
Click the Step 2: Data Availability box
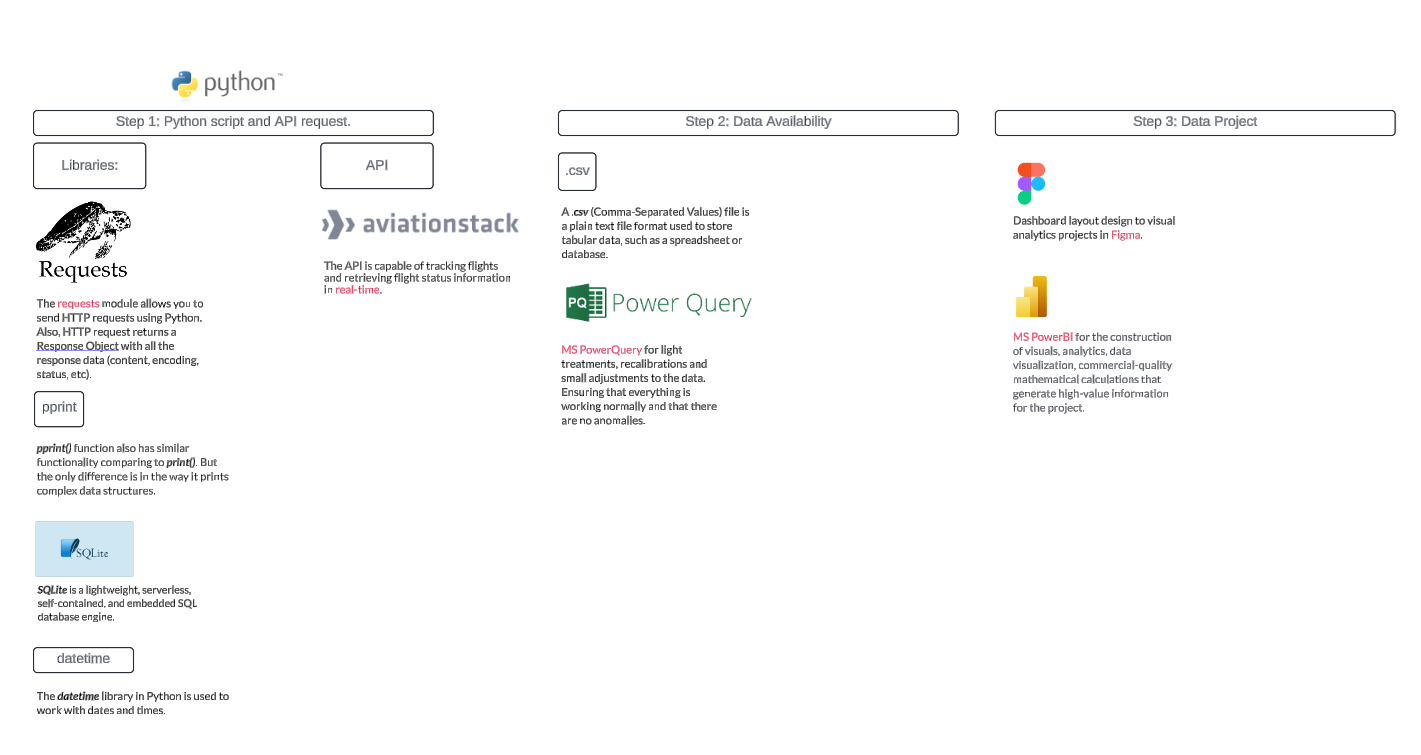tap(758, 122)
